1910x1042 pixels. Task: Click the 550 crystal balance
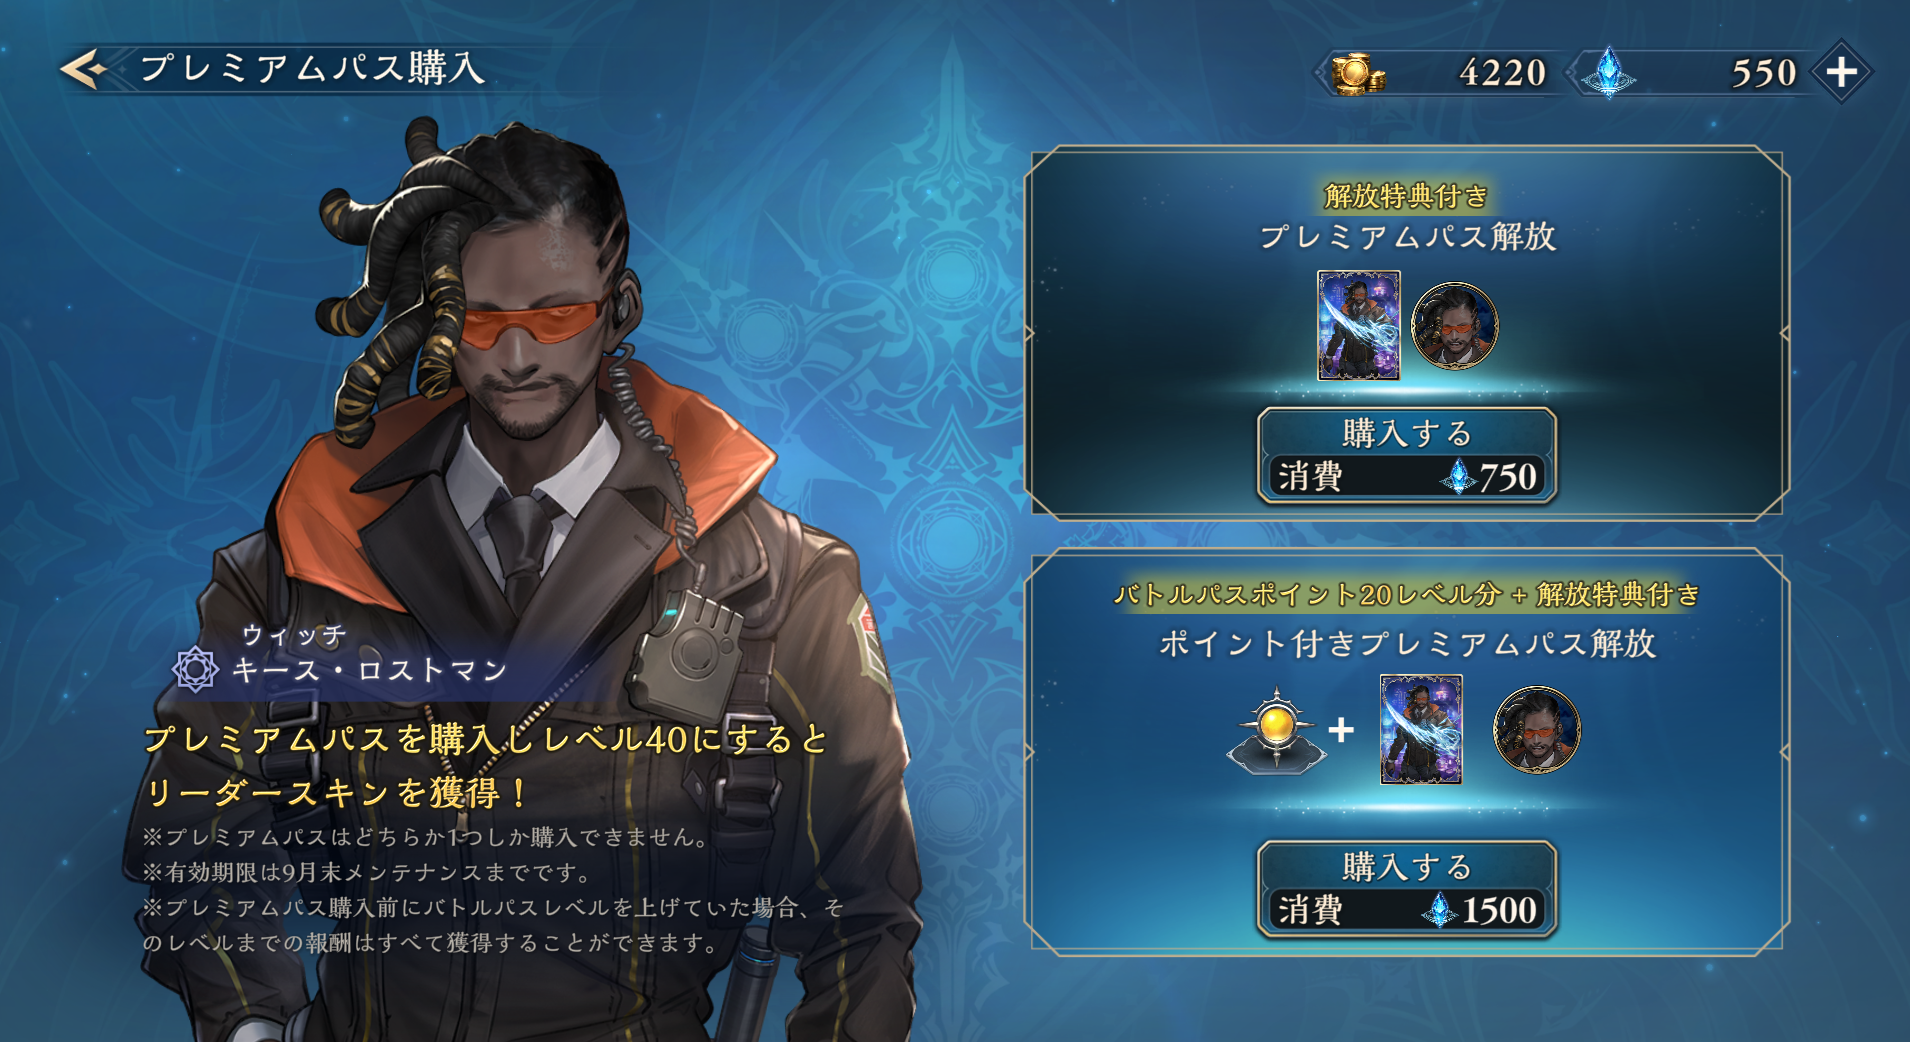pos(1763,73)
